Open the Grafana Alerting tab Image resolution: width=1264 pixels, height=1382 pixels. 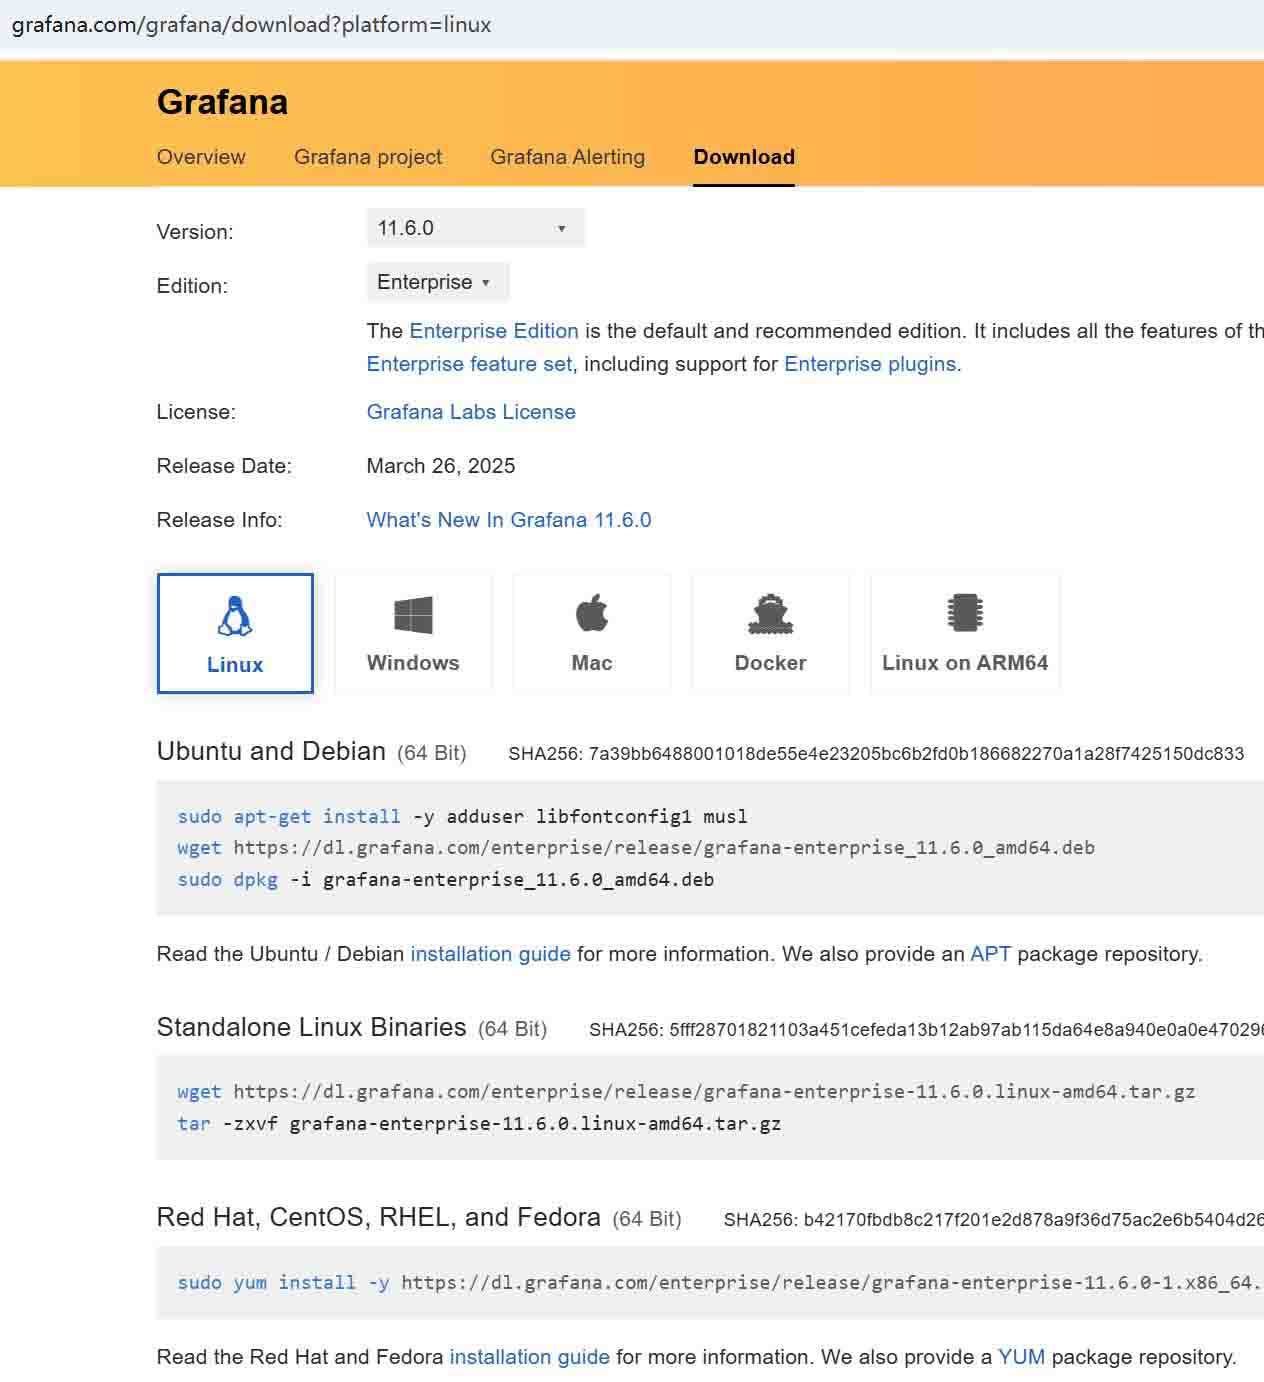pos(566,157)
